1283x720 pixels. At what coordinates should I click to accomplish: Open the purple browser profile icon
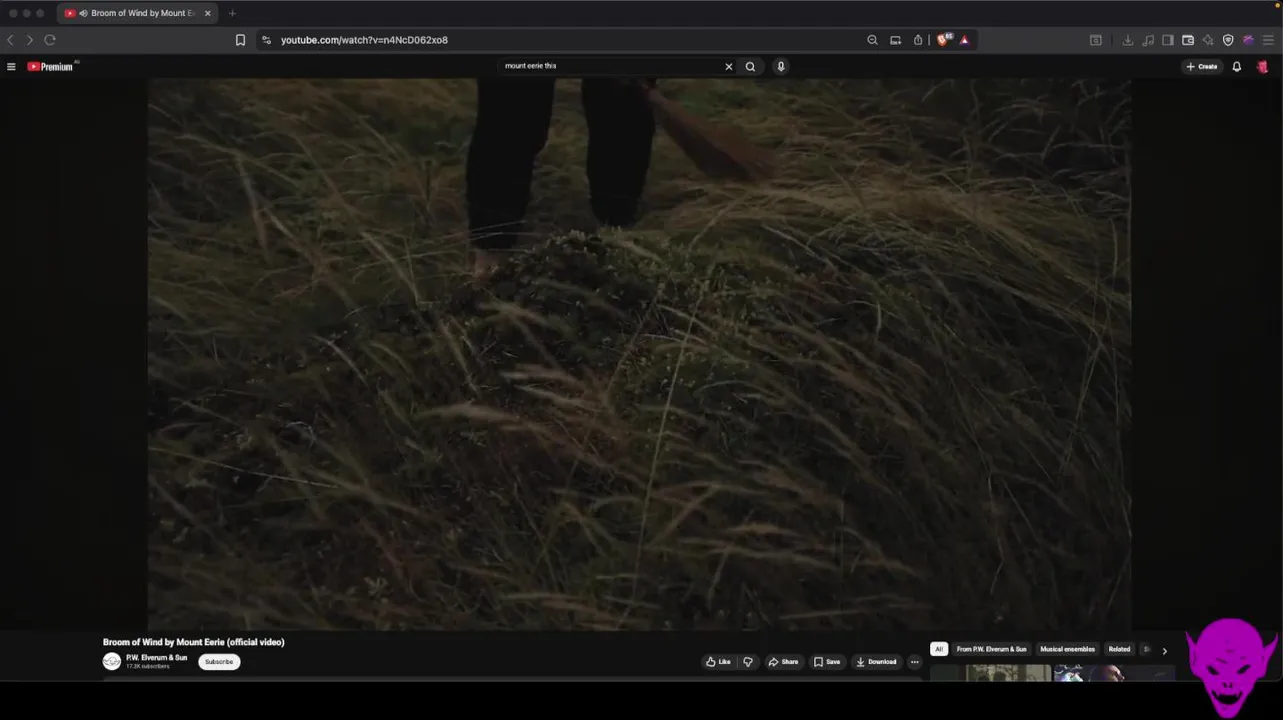coord(1248,40)
